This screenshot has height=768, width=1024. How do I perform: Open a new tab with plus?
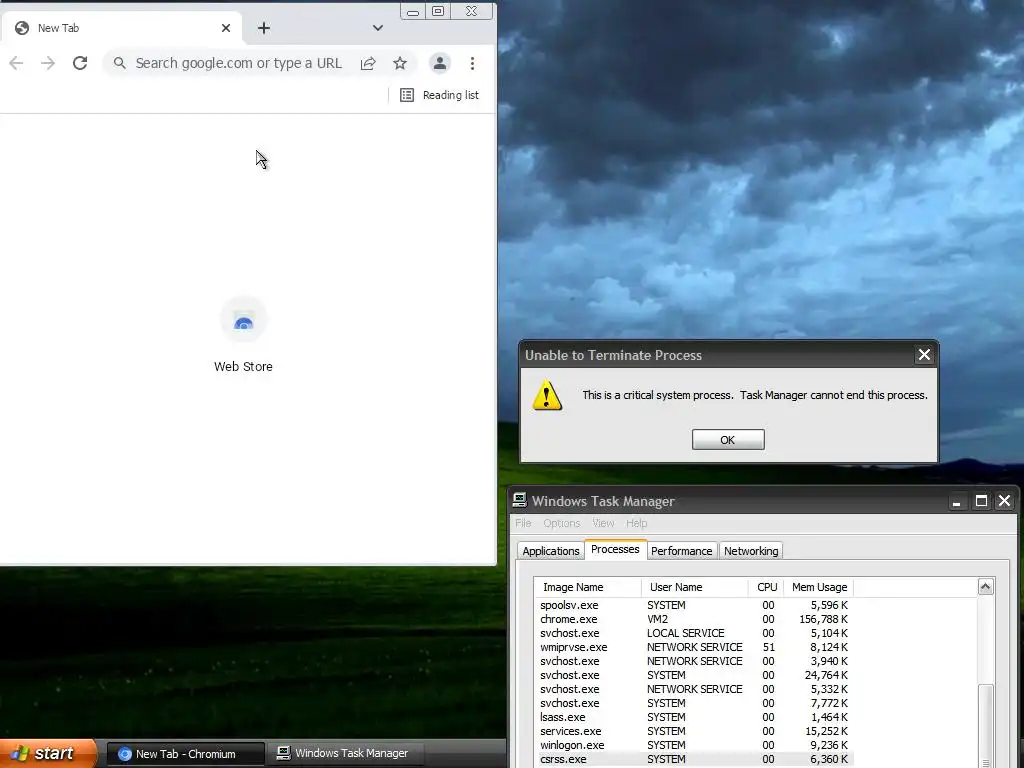click(264, 28)
